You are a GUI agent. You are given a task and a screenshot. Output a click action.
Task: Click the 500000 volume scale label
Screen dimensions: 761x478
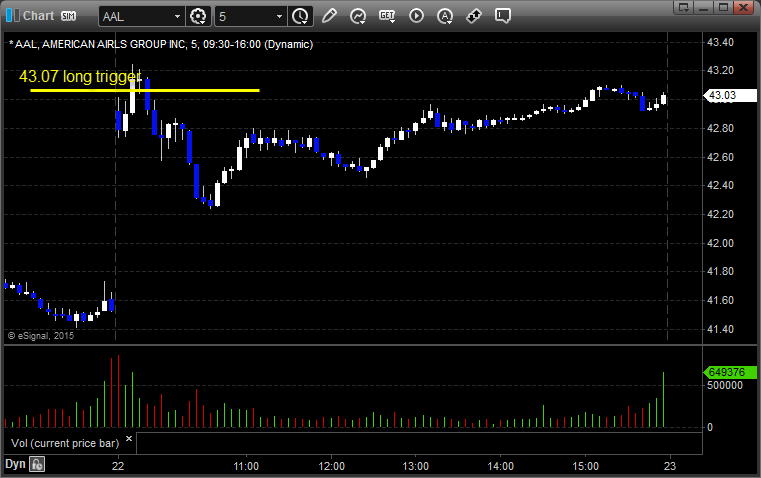(x=725, y=385)
